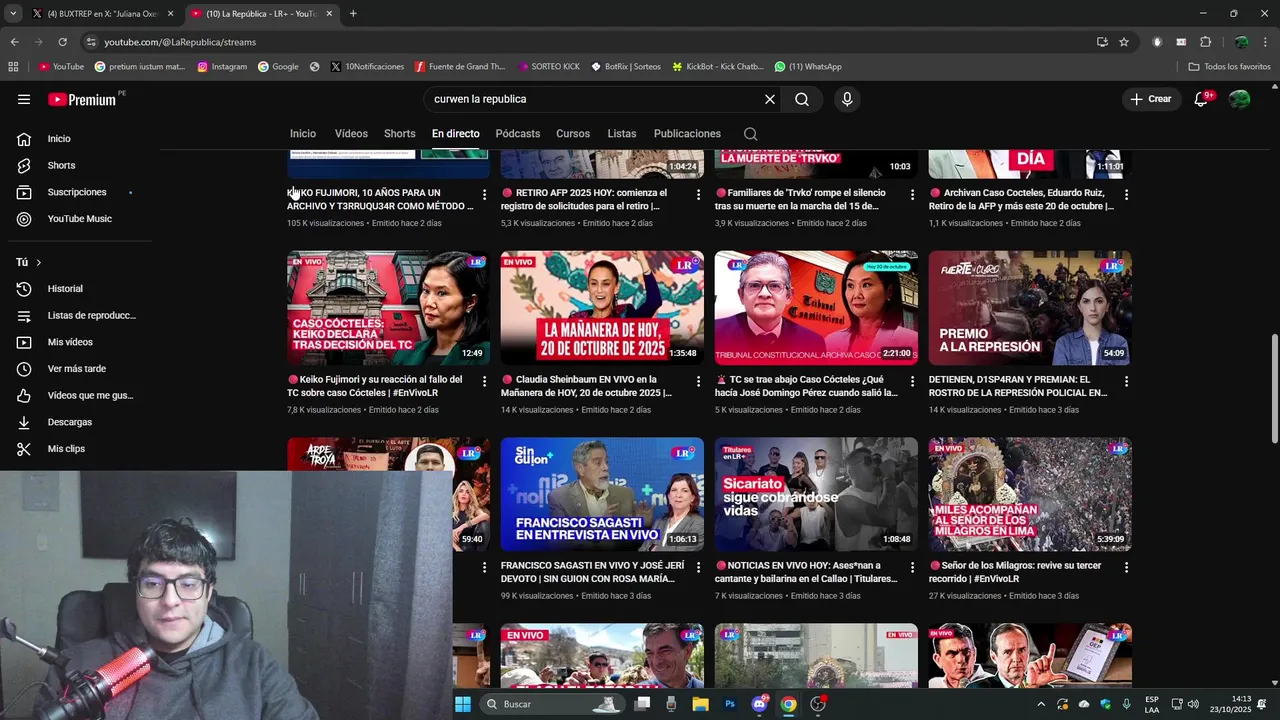Open options for the DETIENEN, D1SP4RAN Y PREMIAN video
Viewport: 1280px width, 720px height.
click(1126, 381)
